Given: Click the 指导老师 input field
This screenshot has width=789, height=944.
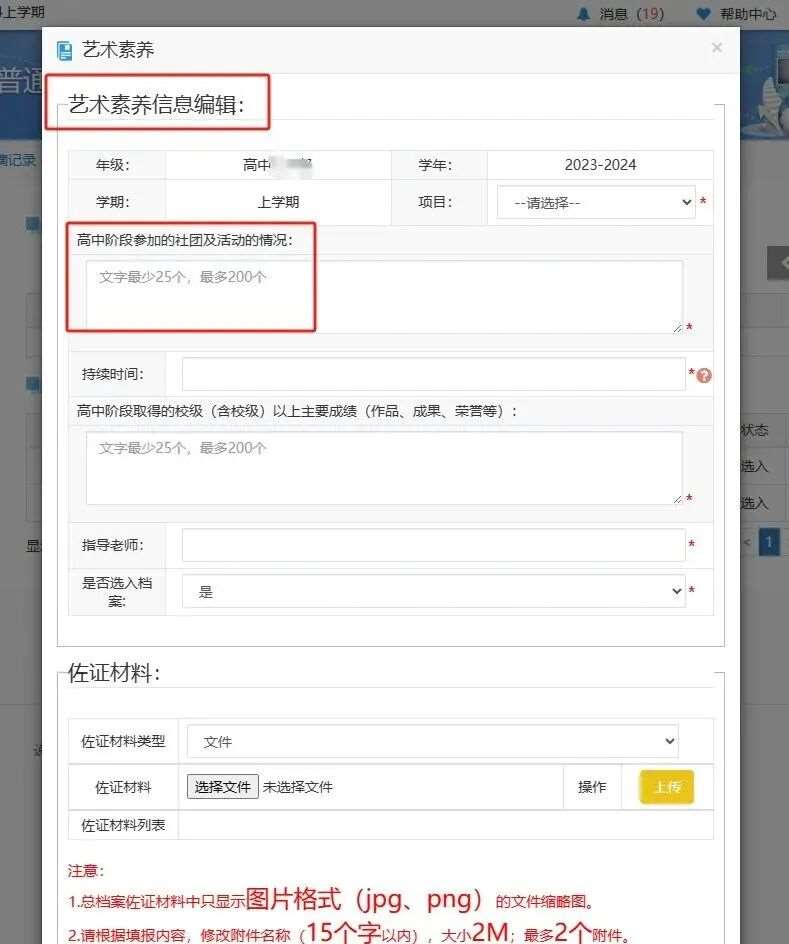Looking at the screenshot, I should pyautogui.click(x=433, y=545).
